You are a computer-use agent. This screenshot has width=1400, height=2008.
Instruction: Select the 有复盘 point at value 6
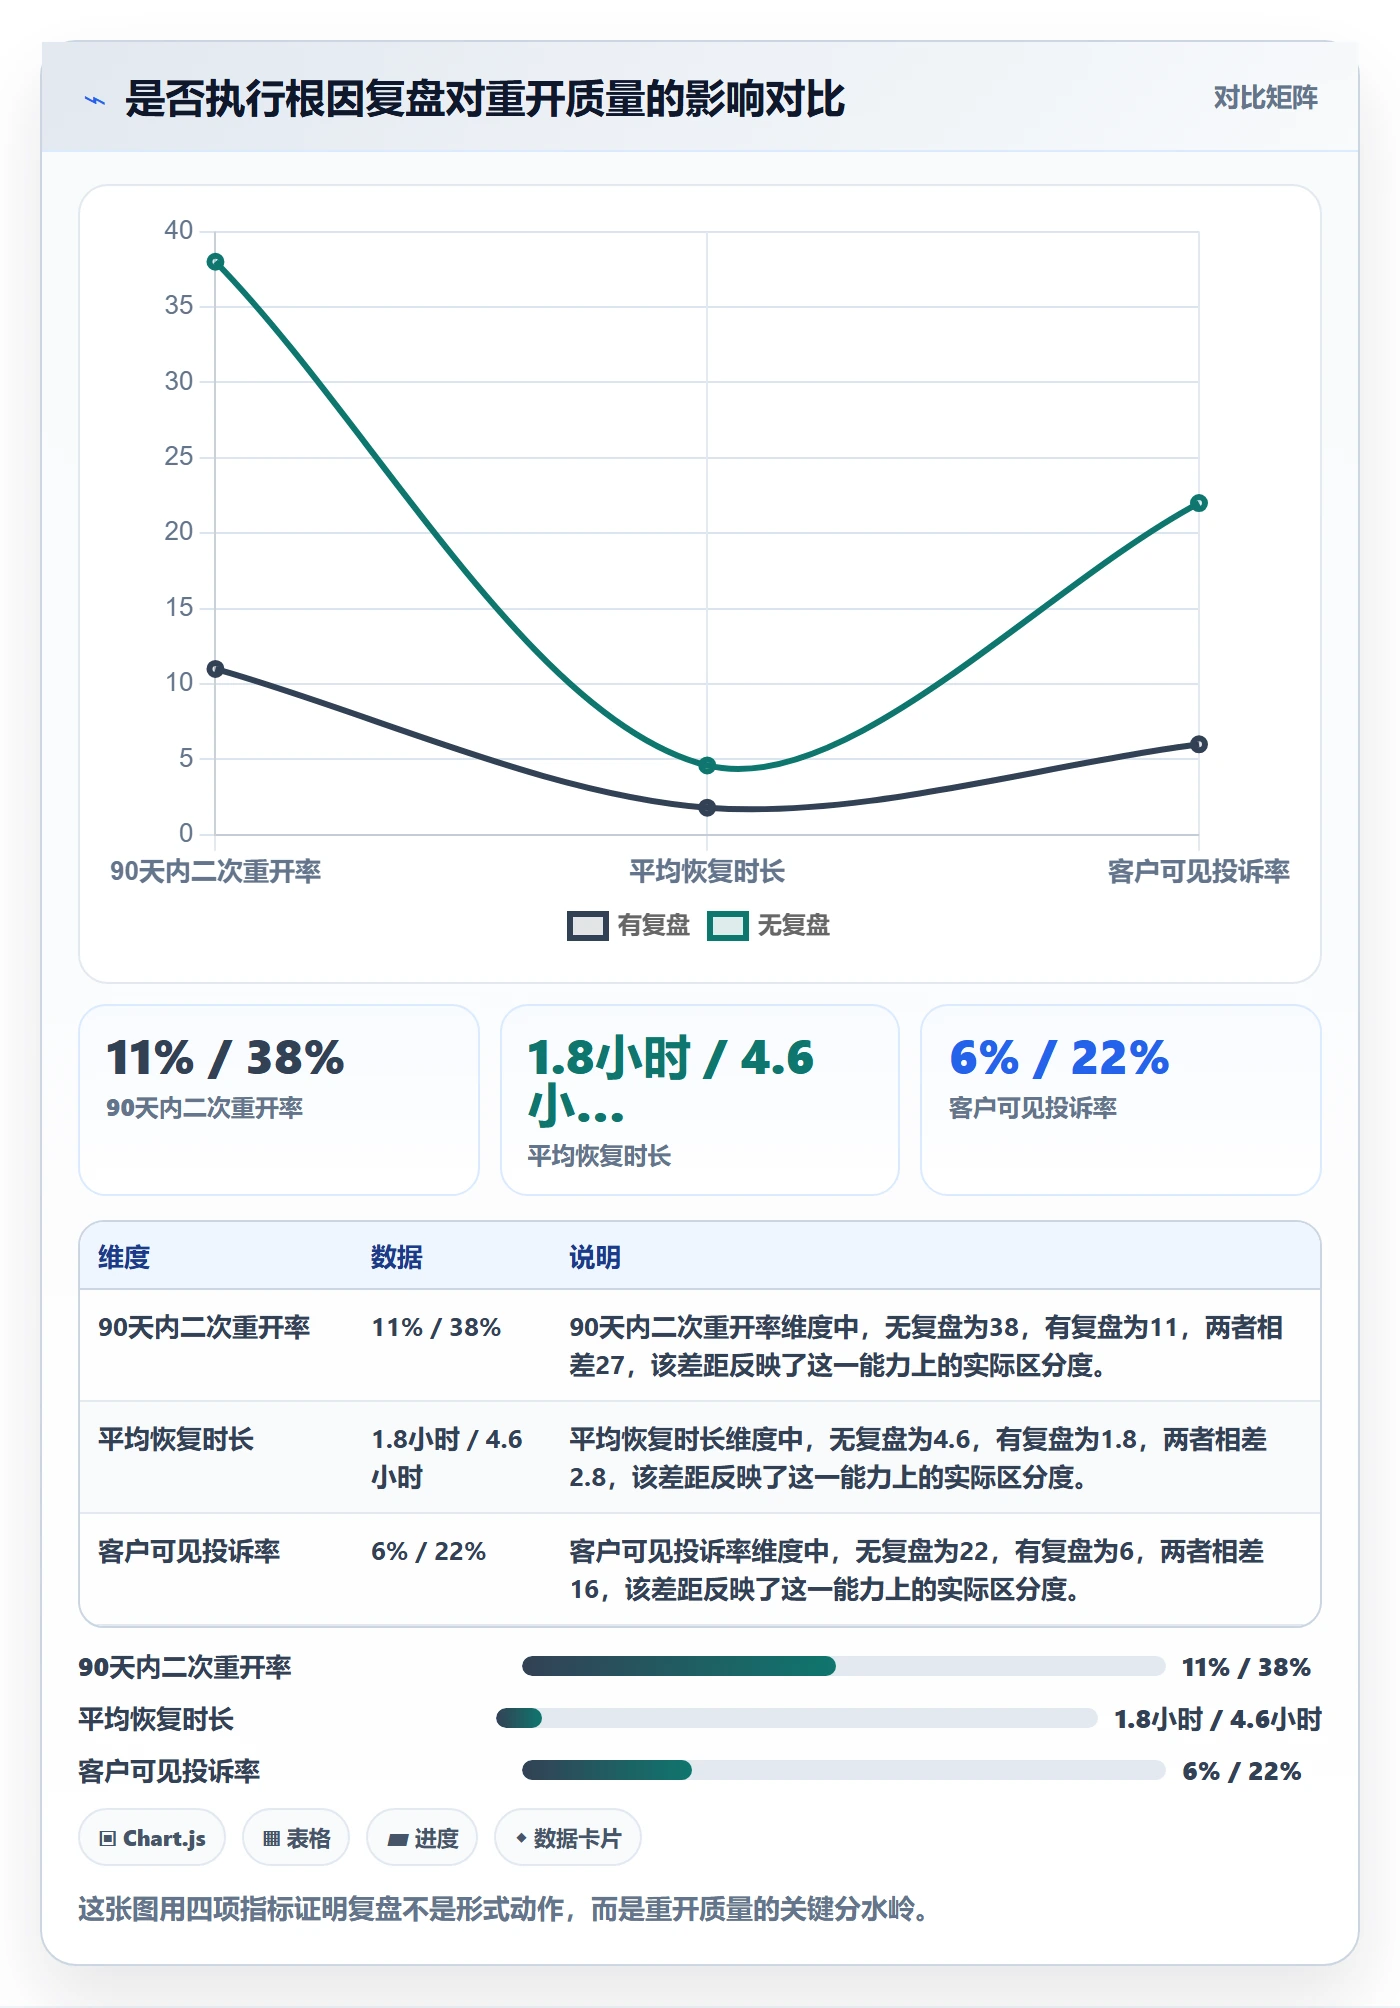pyautogui.click(x=1199, y=744)
